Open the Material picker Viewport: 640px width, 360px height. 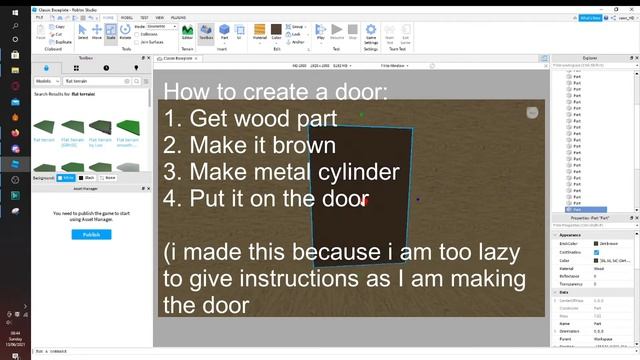tap(260, 32)
